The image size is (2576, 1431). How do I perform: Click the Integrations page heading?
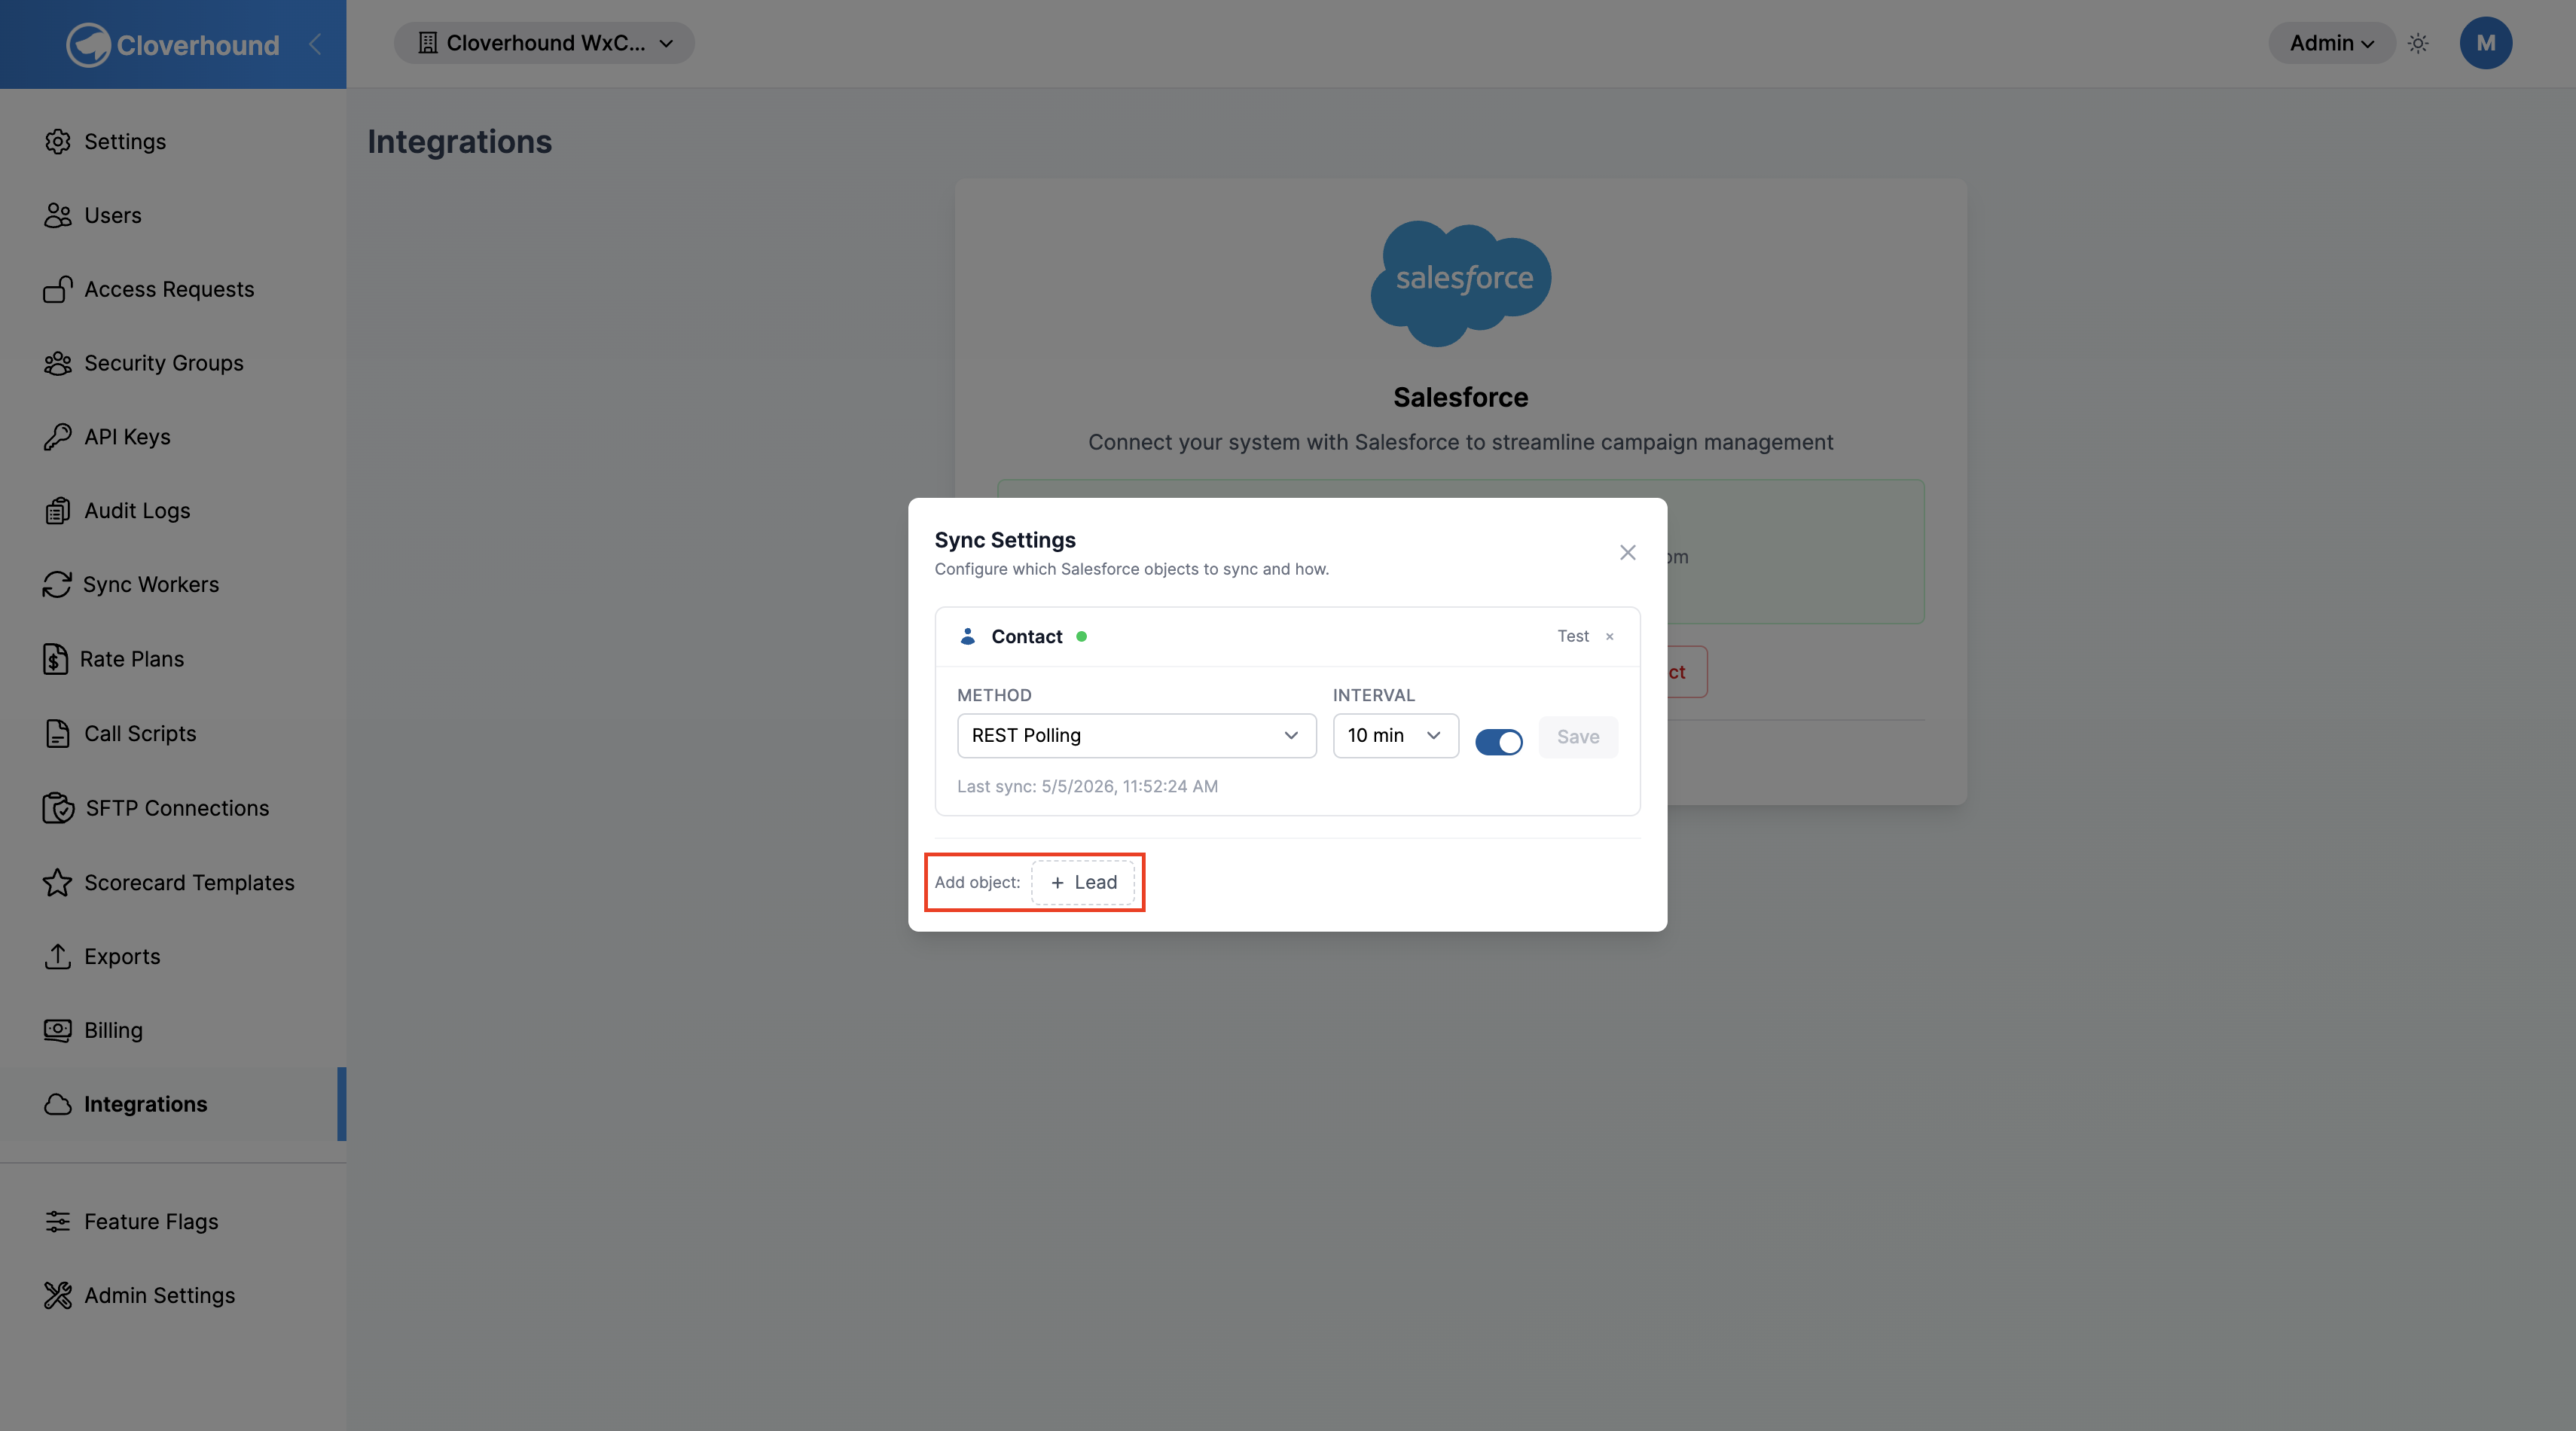pos(459,141)
